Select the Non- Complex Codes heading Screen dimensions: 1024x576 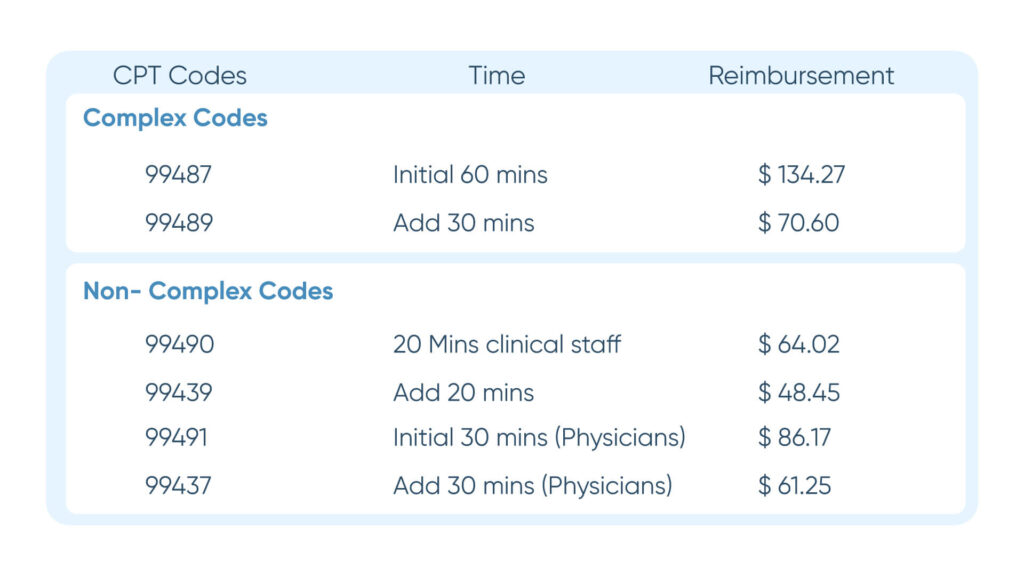(208, 291)
